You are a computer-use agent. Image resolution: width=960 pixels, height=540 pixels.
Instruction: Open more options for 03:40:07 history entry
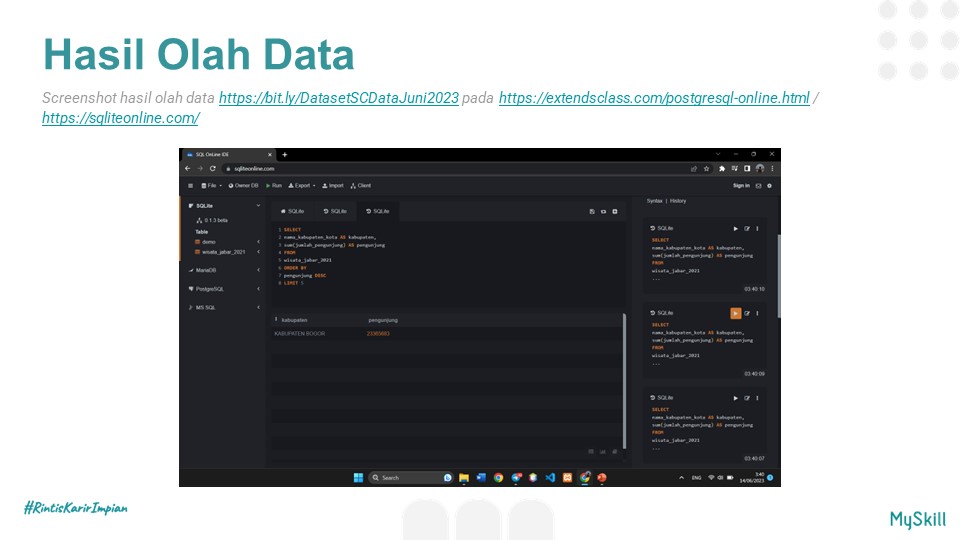click(757, 398)
